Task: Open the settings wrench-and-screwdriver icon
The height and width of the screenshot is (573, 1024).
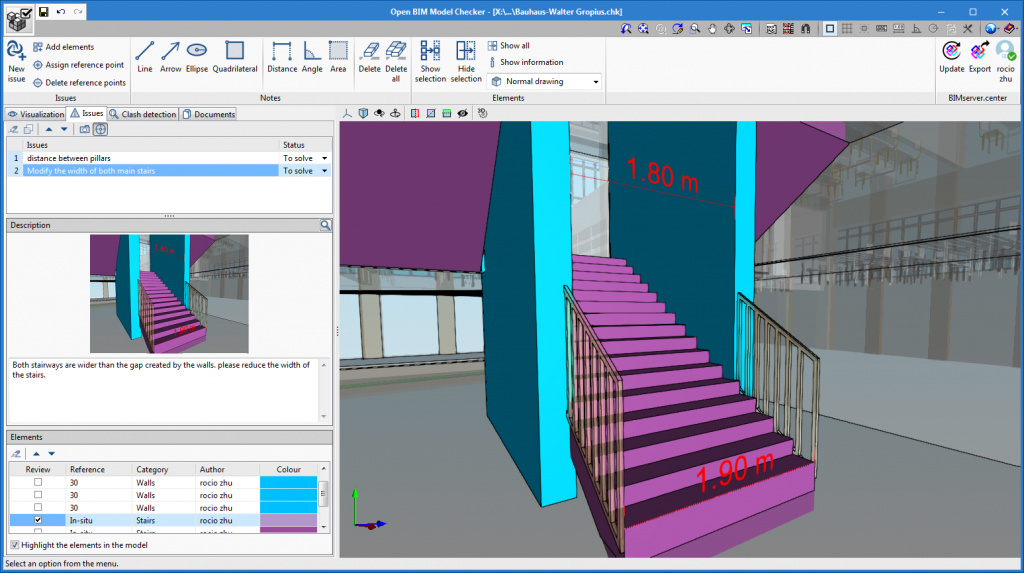Action: tap(968, 29)
